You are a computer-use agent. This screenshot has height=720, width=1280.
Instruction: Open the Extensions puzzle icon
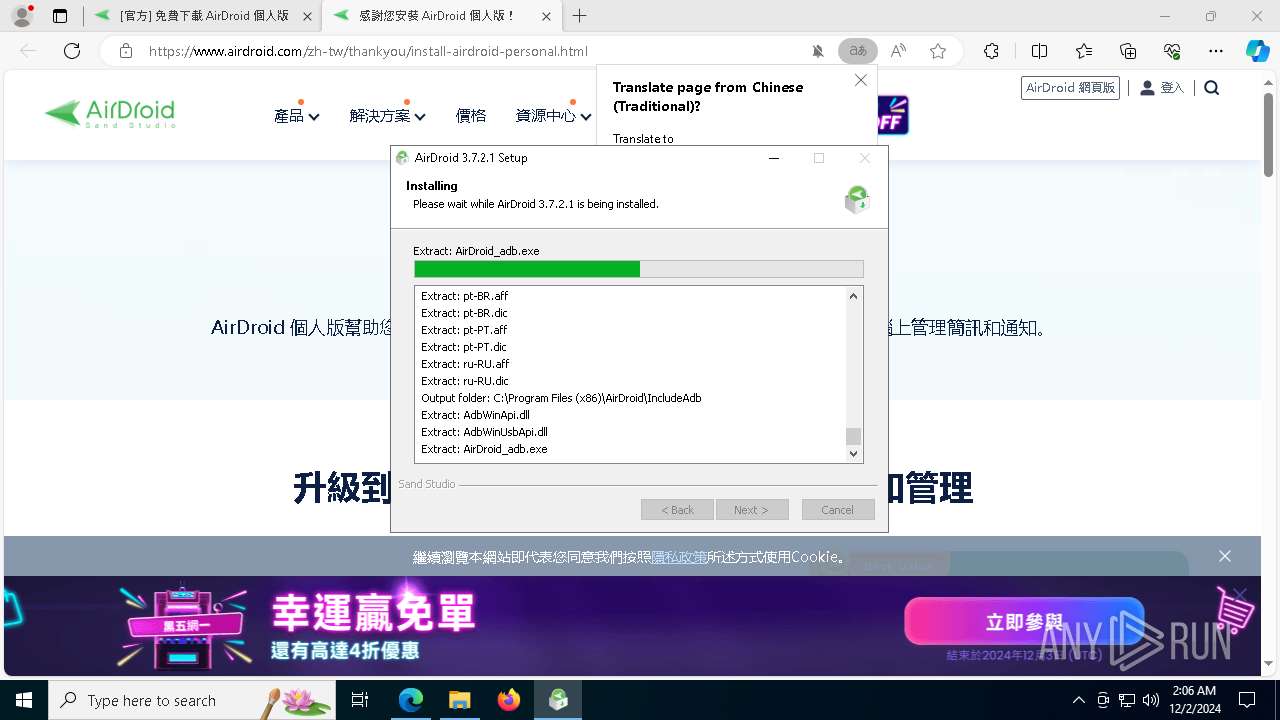pos(991,51)
